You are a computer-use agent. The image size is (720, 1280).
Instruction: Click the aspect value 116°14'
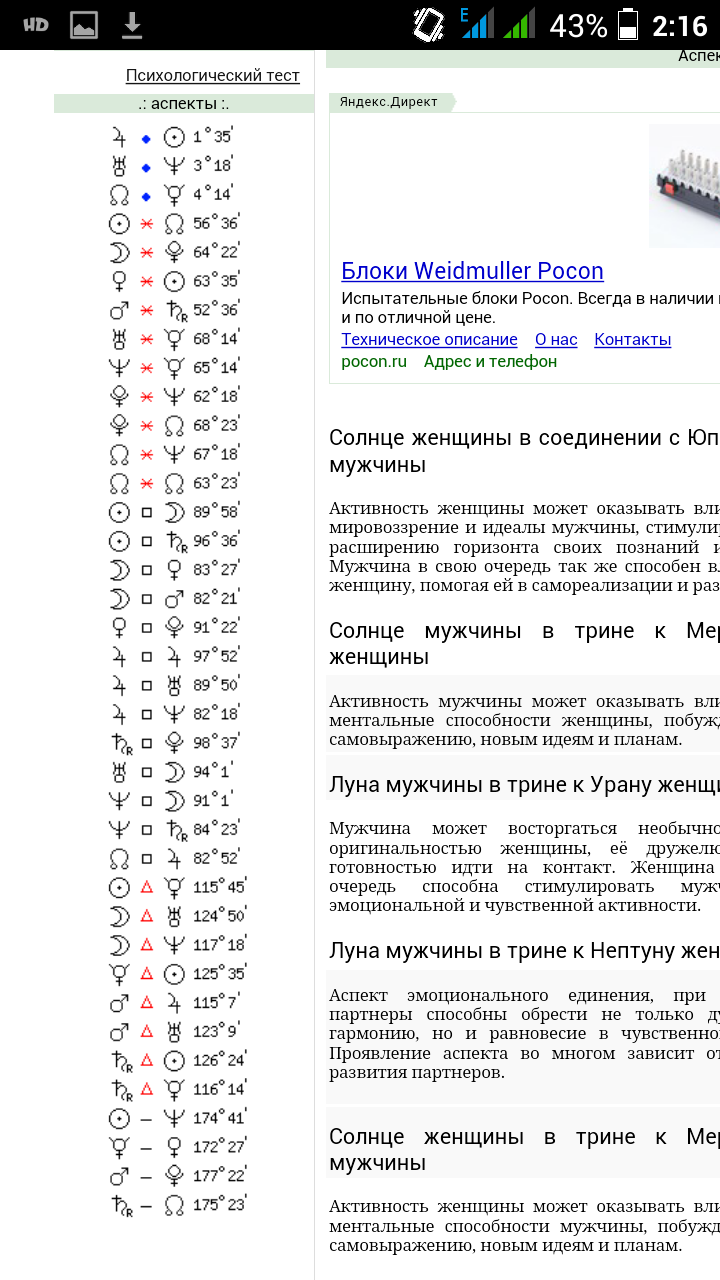coord(220,1089)
